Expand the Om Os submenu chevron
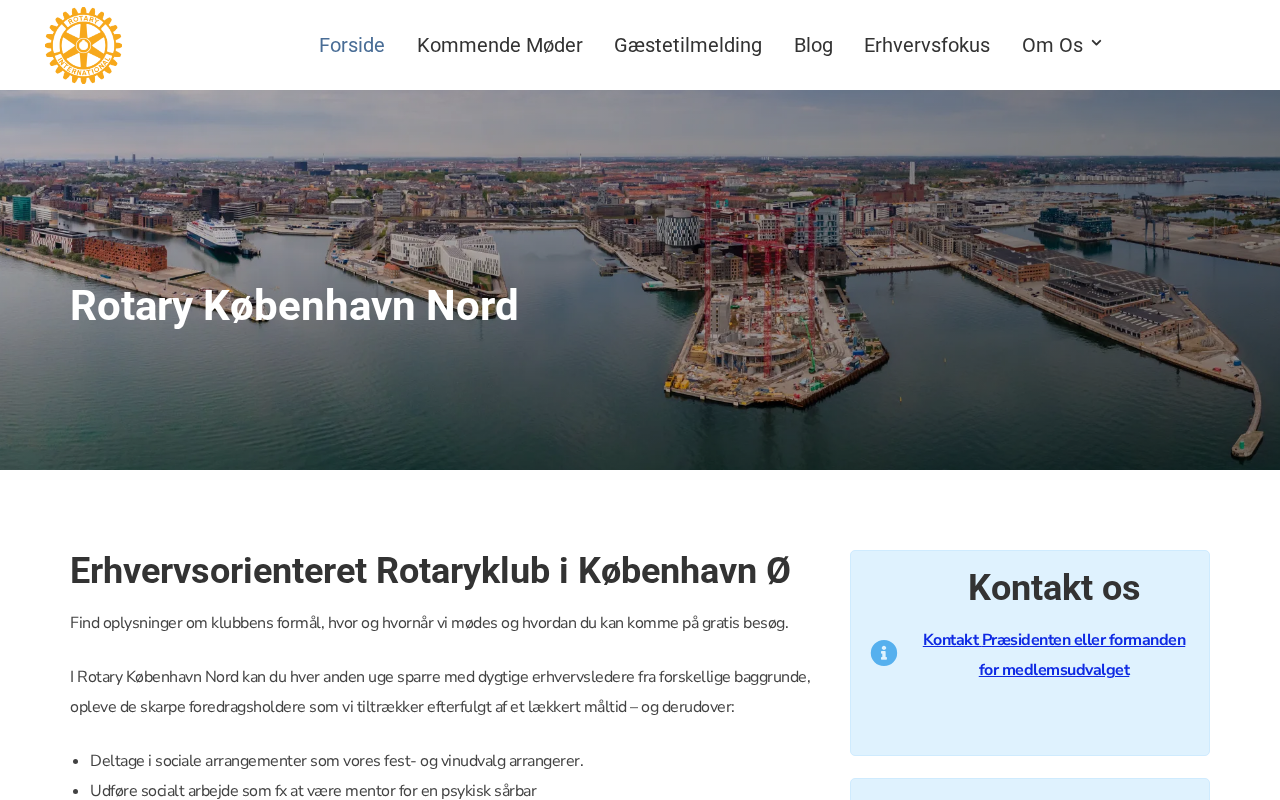1280x800 pixels. click(x=1096, y=43)
